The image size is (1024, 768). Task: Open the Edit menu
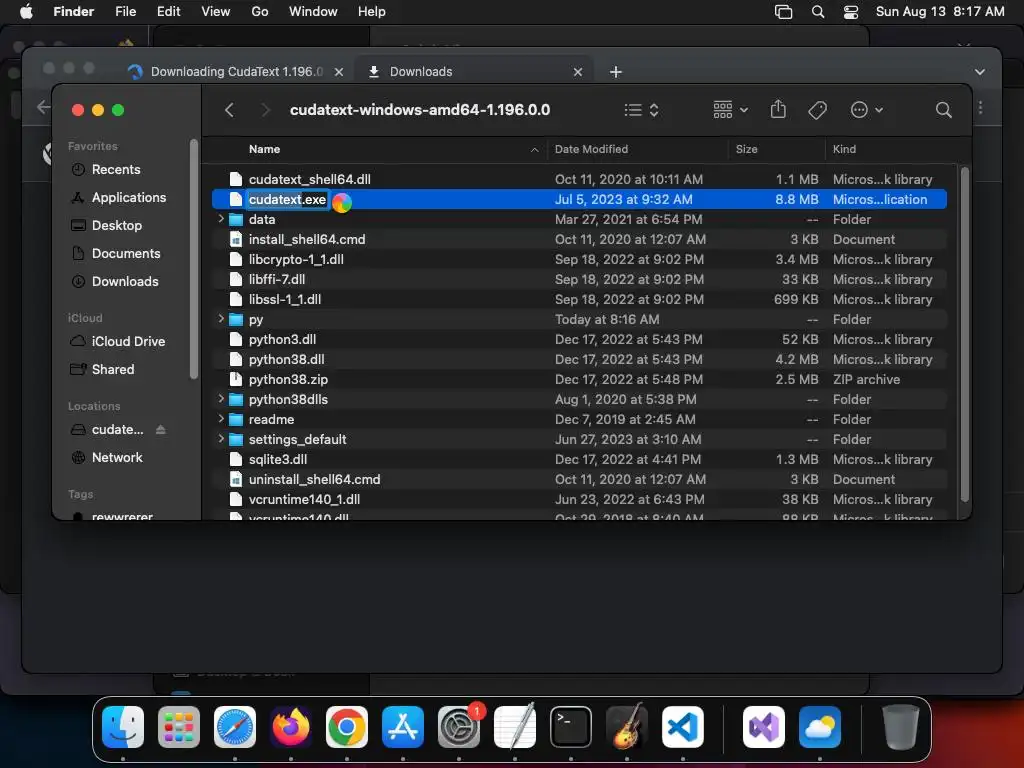click(x=168, y=12)
